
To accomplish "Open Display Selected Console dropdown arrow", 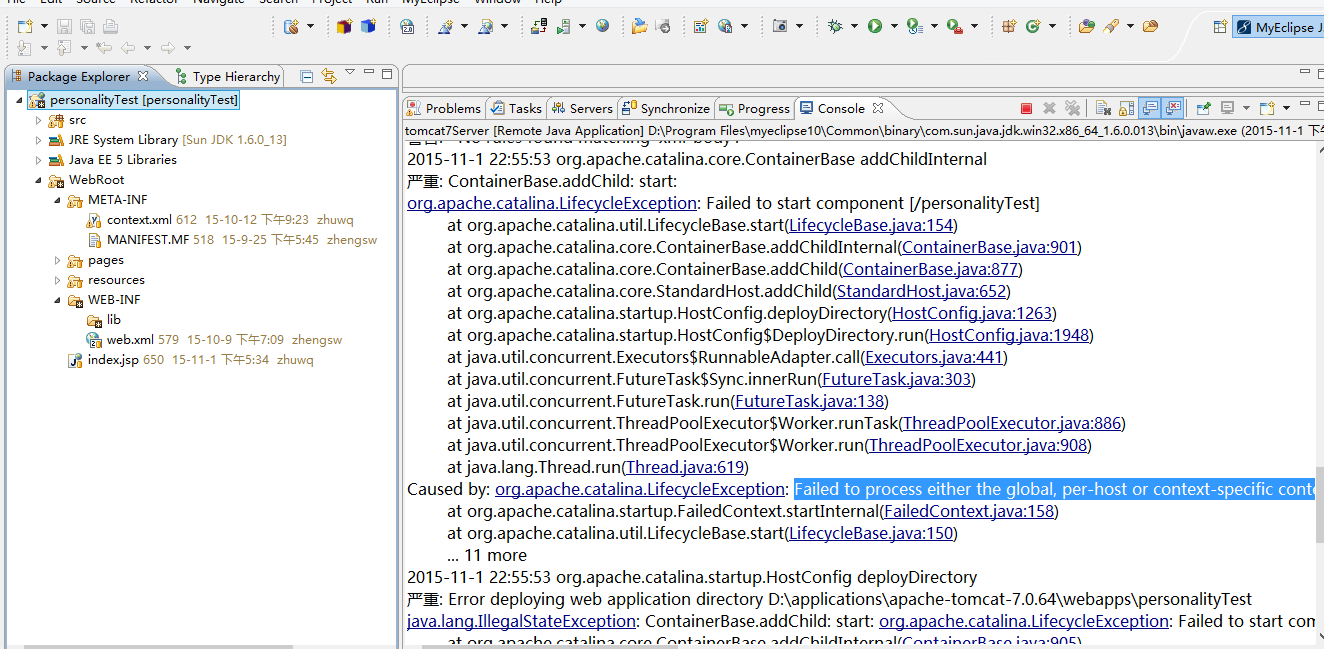I will (1245, 108).
